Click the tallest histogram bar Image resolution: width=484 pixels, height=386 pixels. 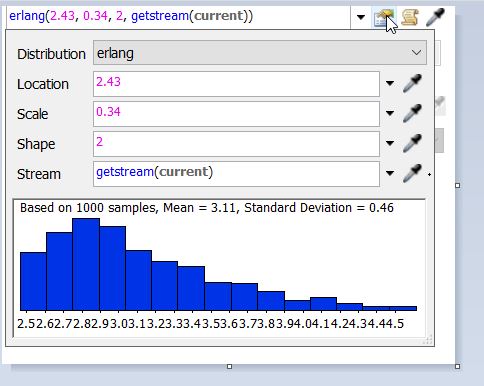pyautogui.click(x=86, y=264)
